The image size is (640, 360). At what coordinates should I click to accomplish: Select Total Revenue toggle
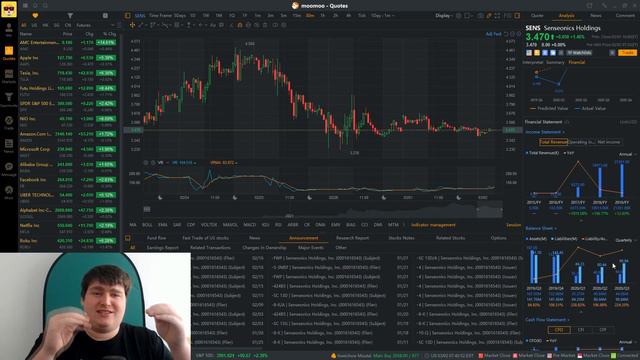coord(553,142)
